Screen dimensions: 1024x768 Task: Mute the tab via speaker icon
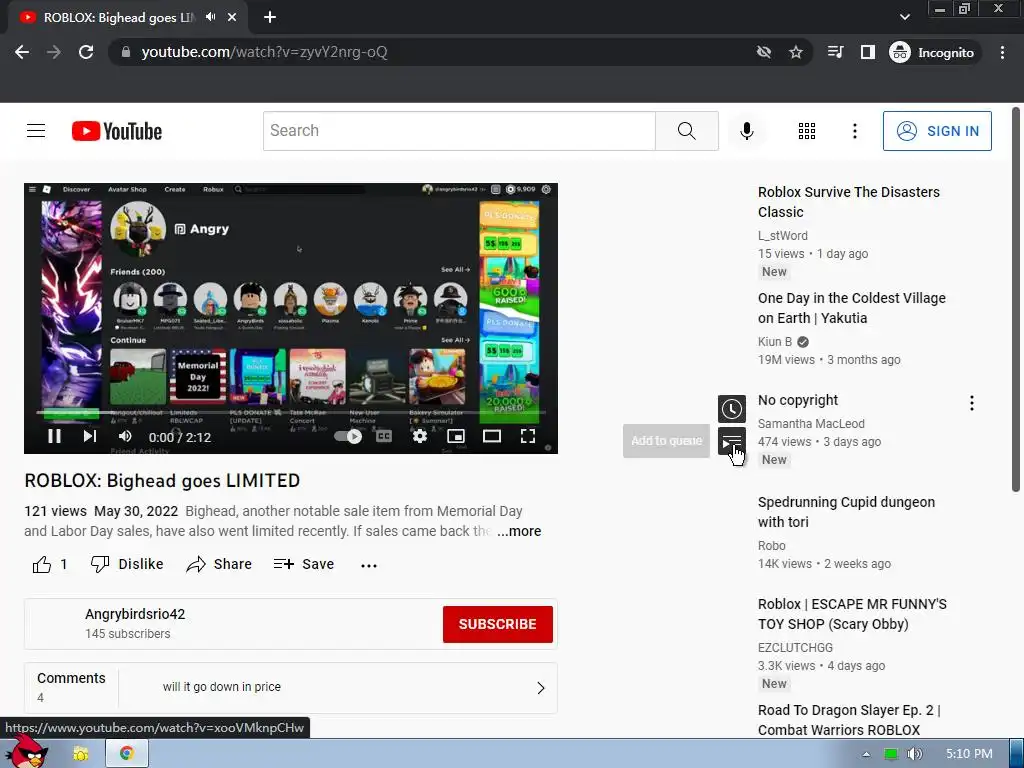(210, 17)
